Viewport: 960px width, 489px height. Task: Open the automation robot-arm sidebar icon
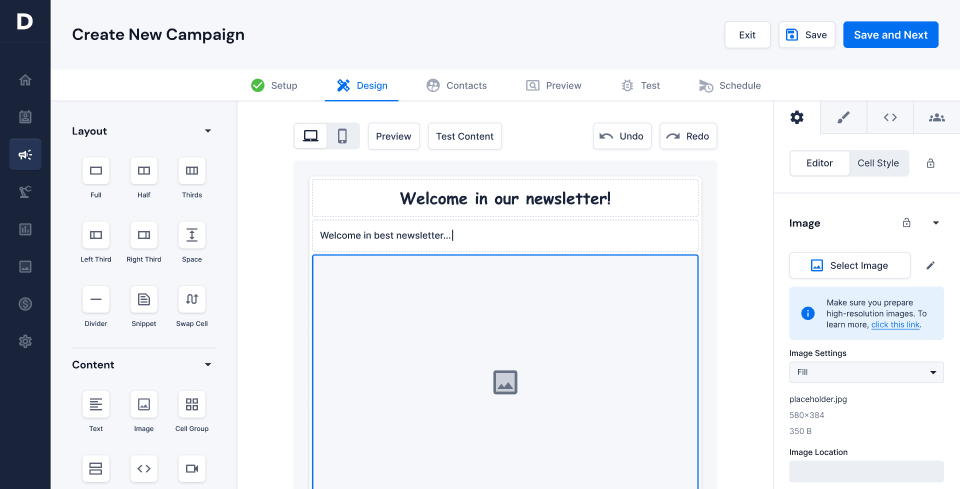[25, 192]
